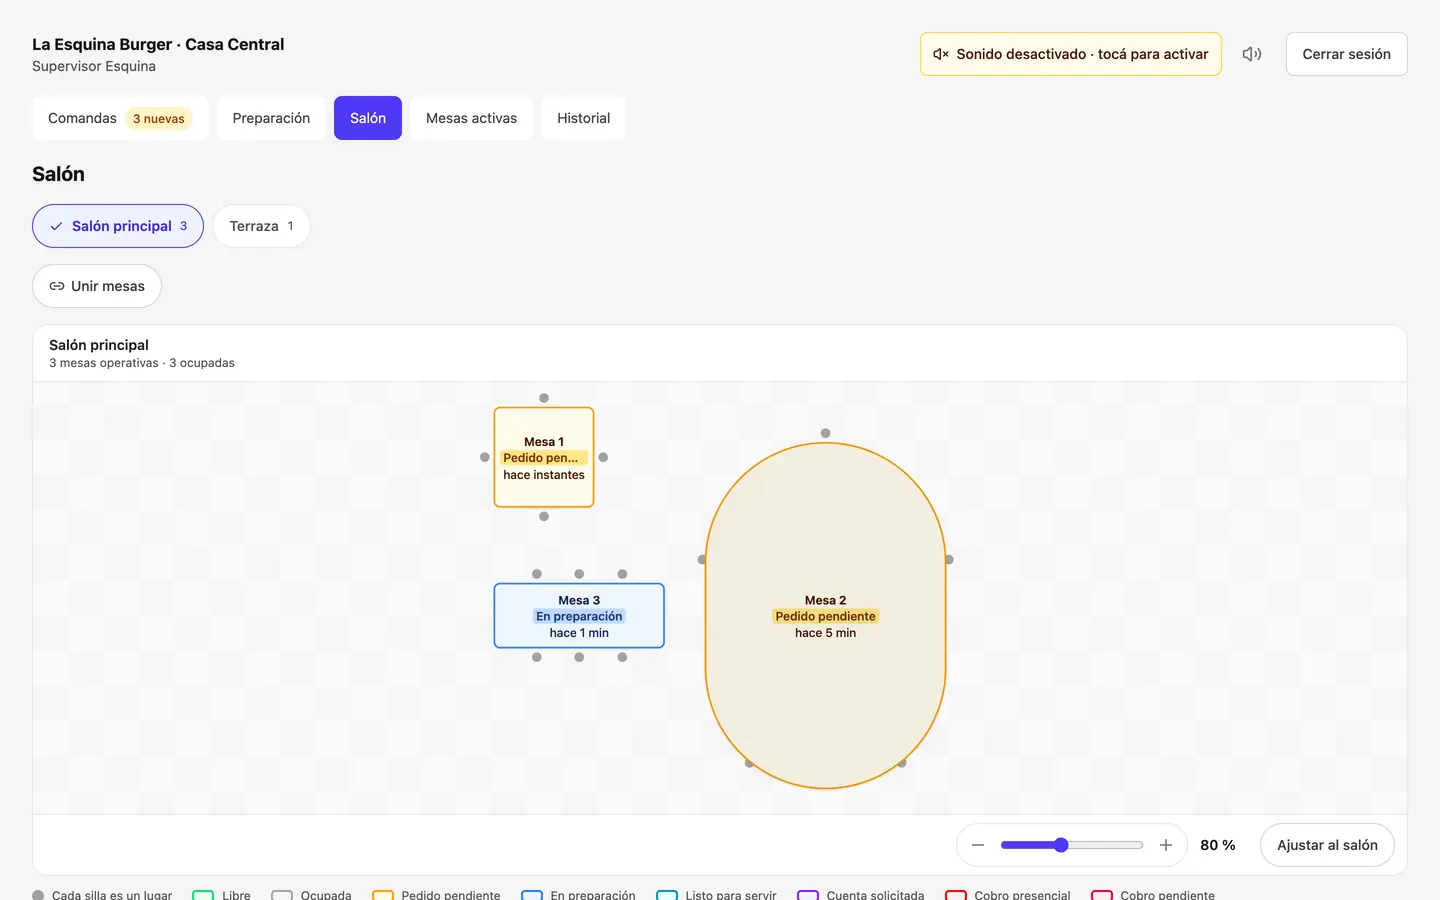Switch to Preparación tab
This screenshot has width=1440, height=900.
click(271, 118)
